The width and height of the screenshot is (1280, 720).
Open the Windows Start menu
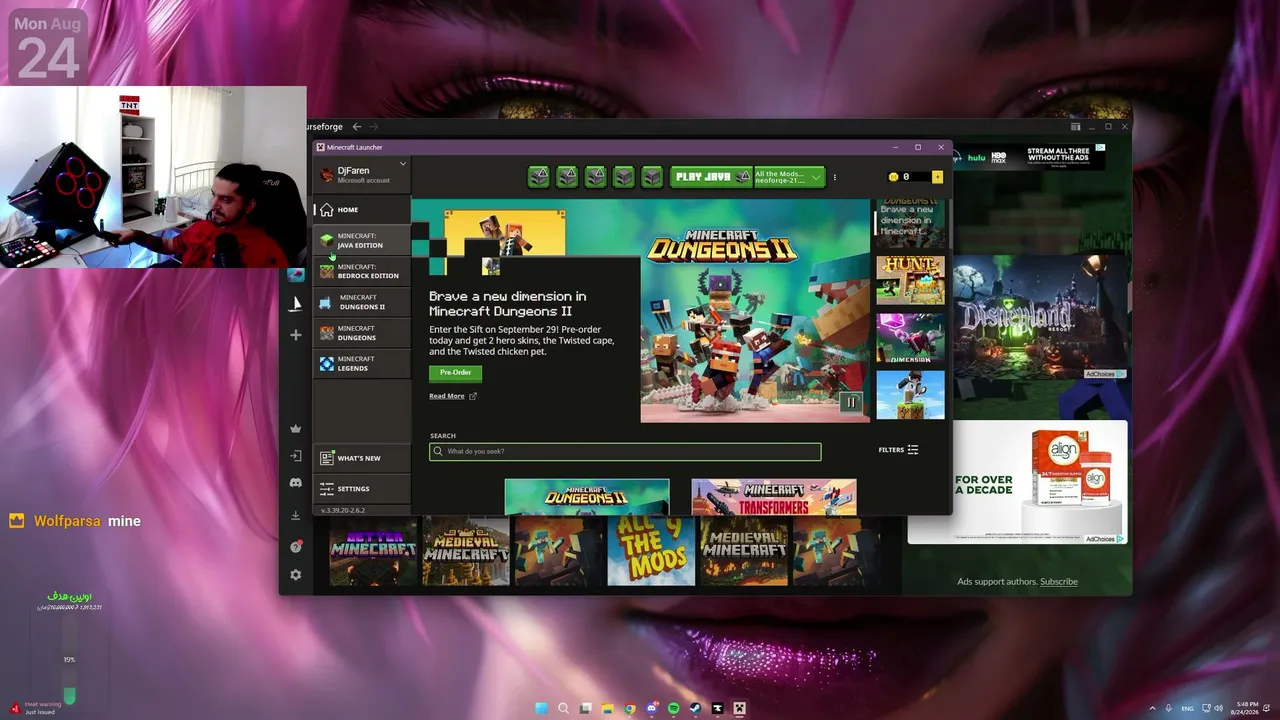coord(541,708)
